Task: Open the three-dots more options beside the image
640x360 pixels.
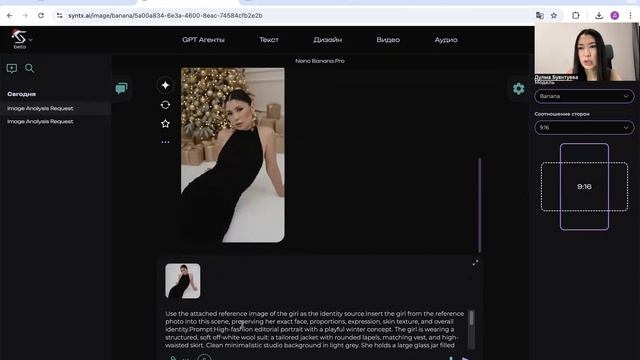Action: (165, 142)
